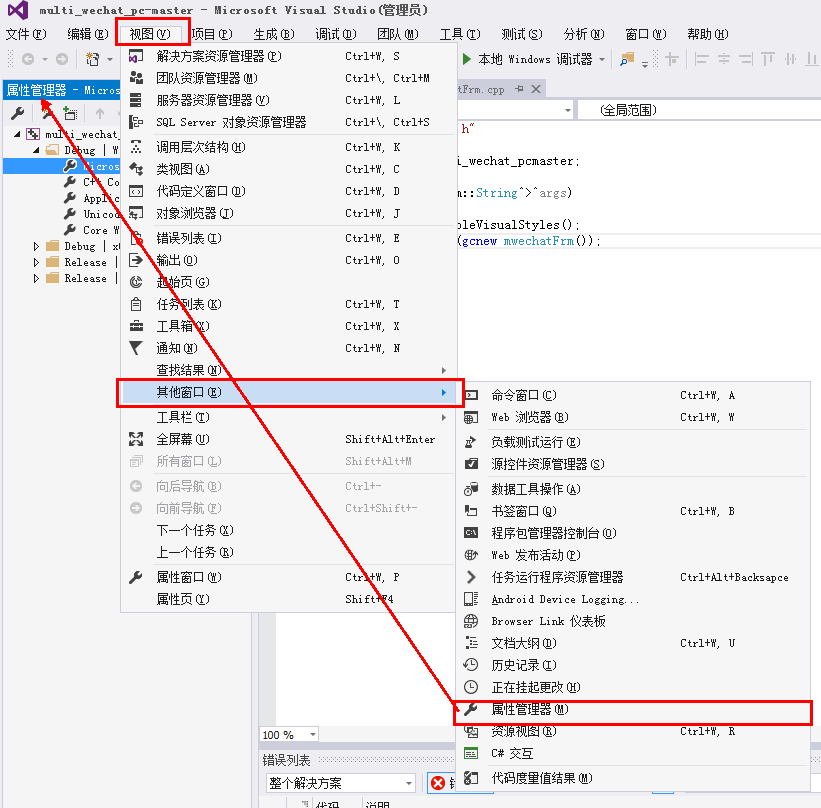Pin the mwechatFrm.cpp tab
The width and height of the screenshot is (821, 808).
click(520, 89)
